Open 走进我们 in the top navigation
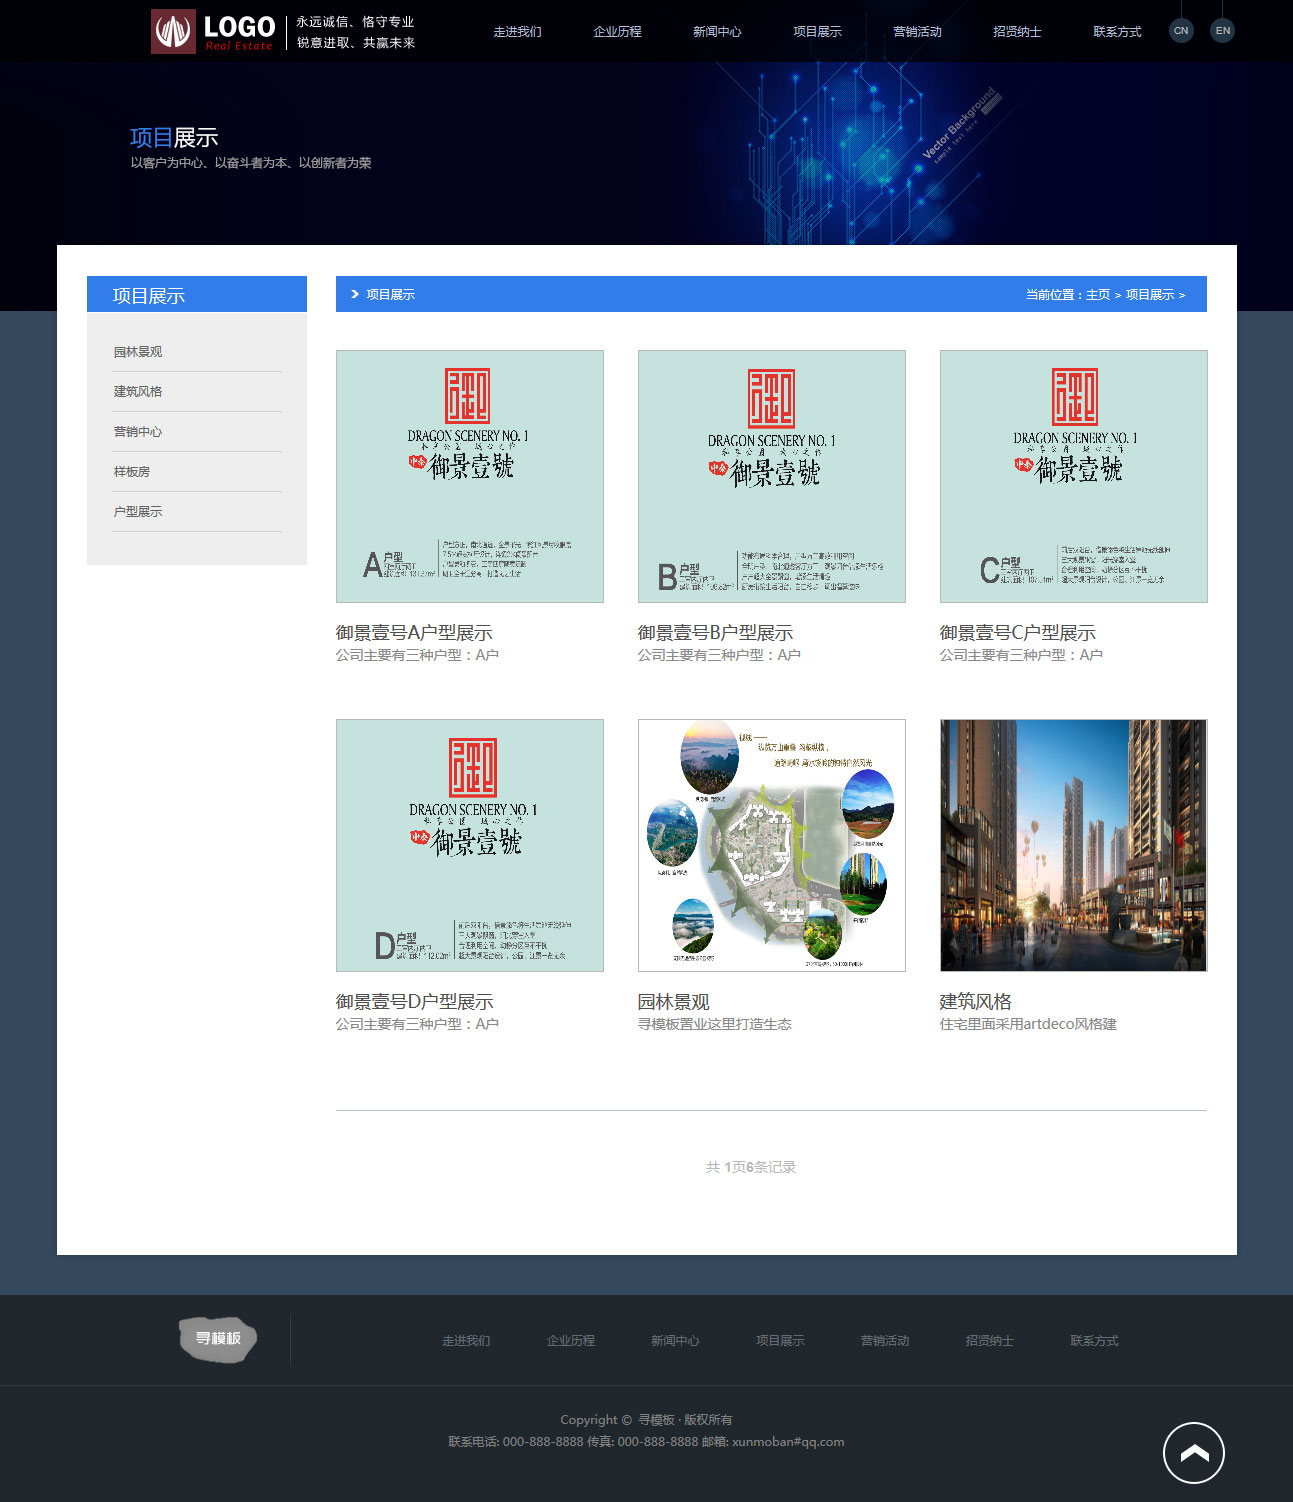The height and width of the screenshot is (1502, 1293). pos(517,32)
